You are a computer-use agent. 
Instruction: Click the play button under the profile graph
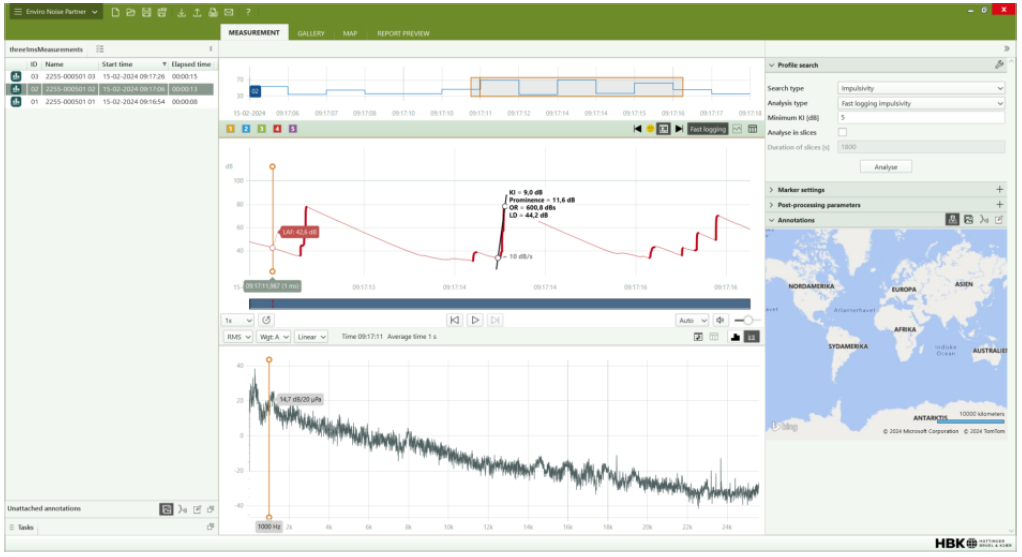[475, 320]
